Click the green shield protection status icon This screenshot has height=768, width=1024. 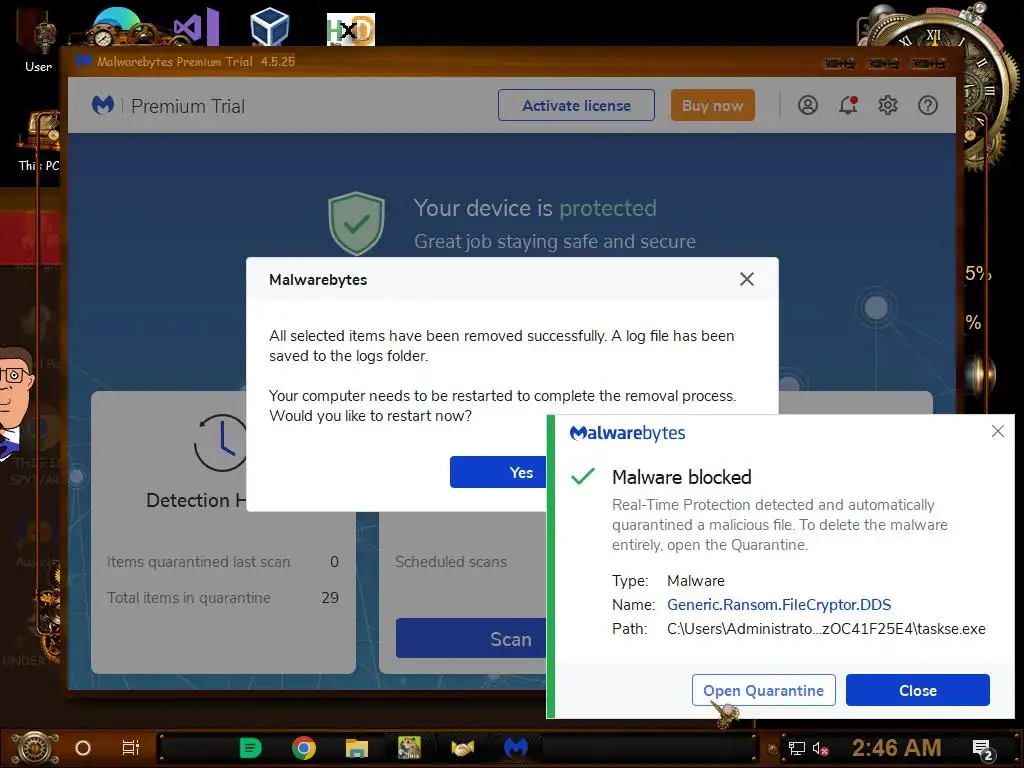pos(356,223)
